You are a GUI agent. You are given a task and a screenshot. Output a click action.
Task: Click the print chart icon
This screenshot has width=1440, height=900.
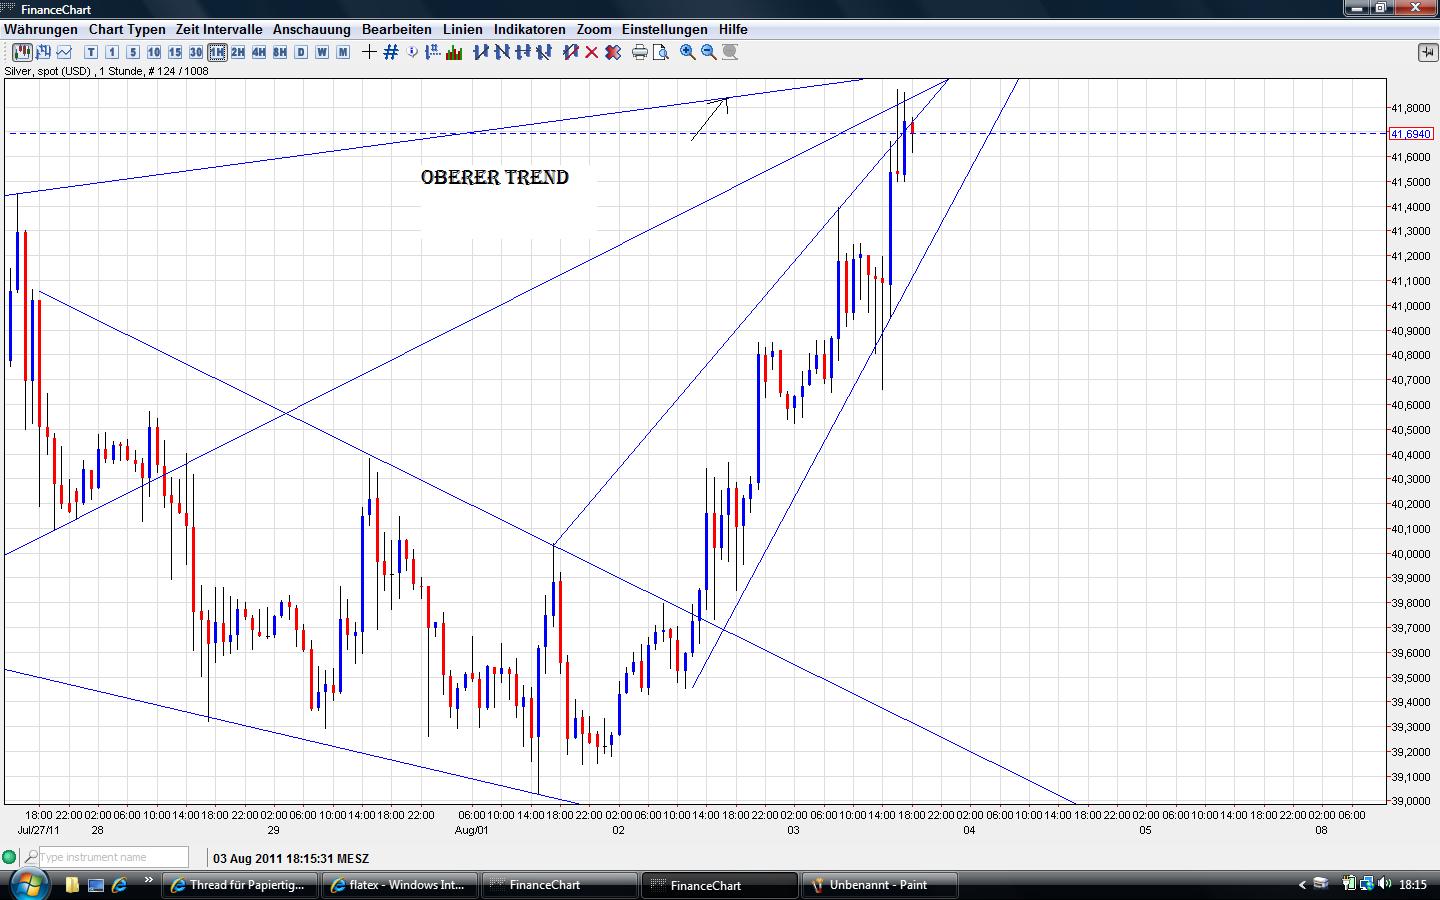(640, 52)
